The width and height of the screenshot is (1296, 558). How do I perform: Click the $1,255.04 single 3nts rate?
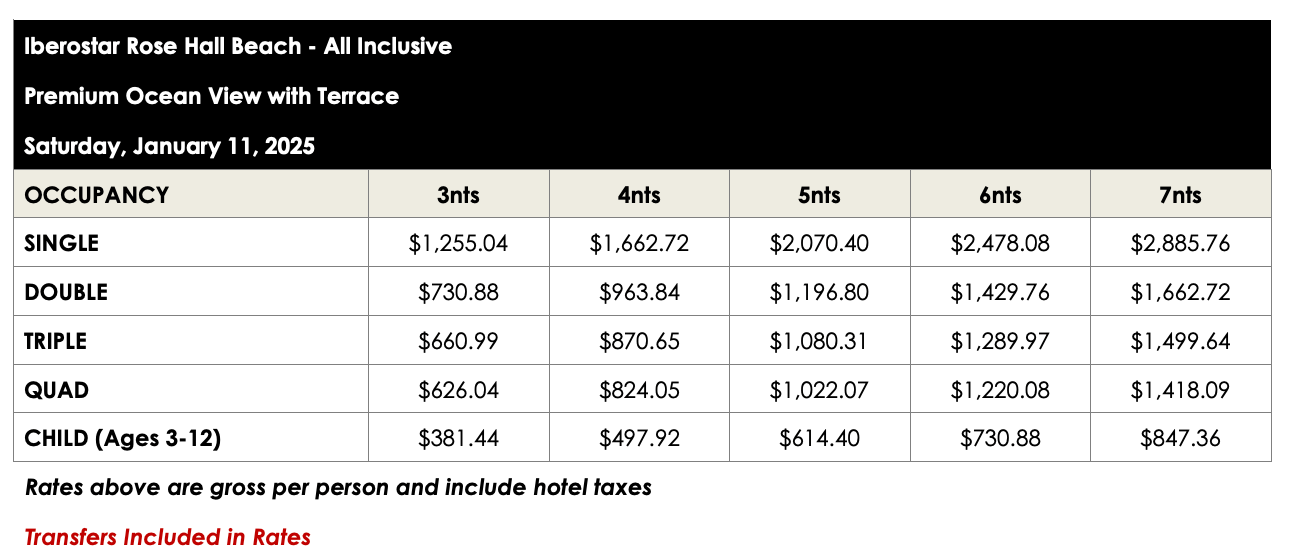coord(458,243)
